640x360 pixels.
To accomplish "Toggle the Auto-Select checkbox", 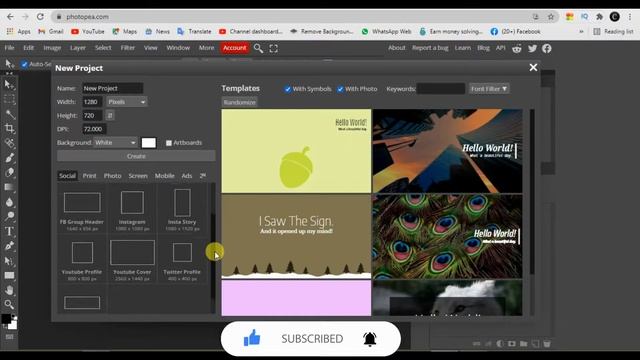I will (x=24, y=64).
